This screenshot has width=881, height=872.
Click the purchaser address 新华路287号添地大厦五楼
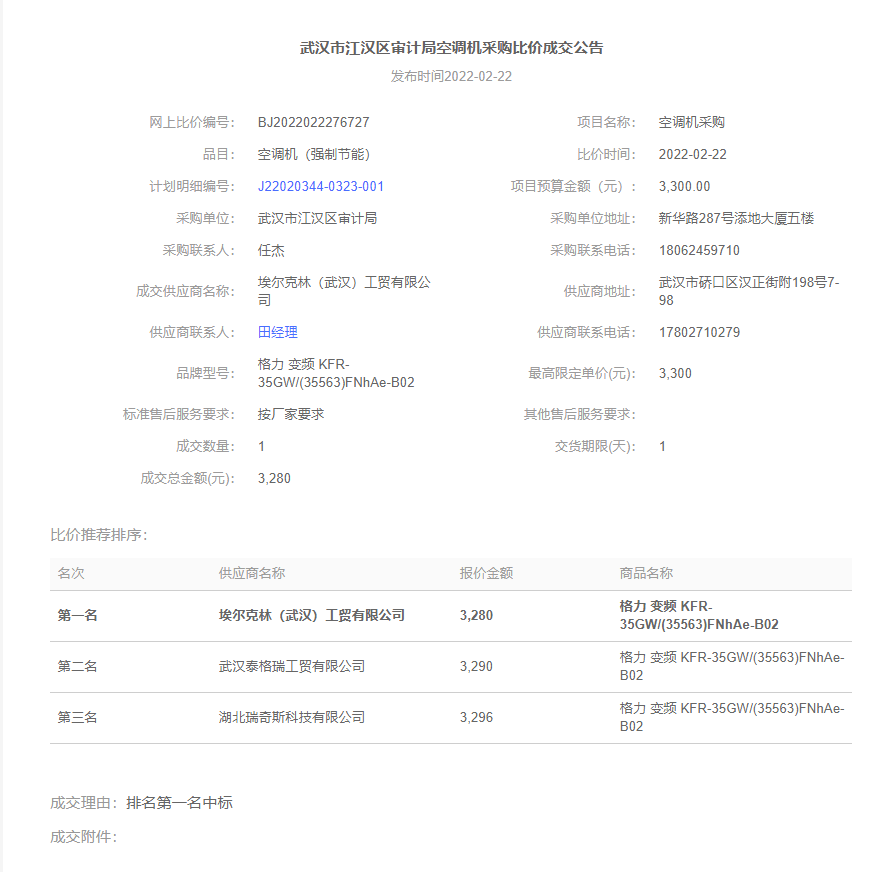point(736,218)
